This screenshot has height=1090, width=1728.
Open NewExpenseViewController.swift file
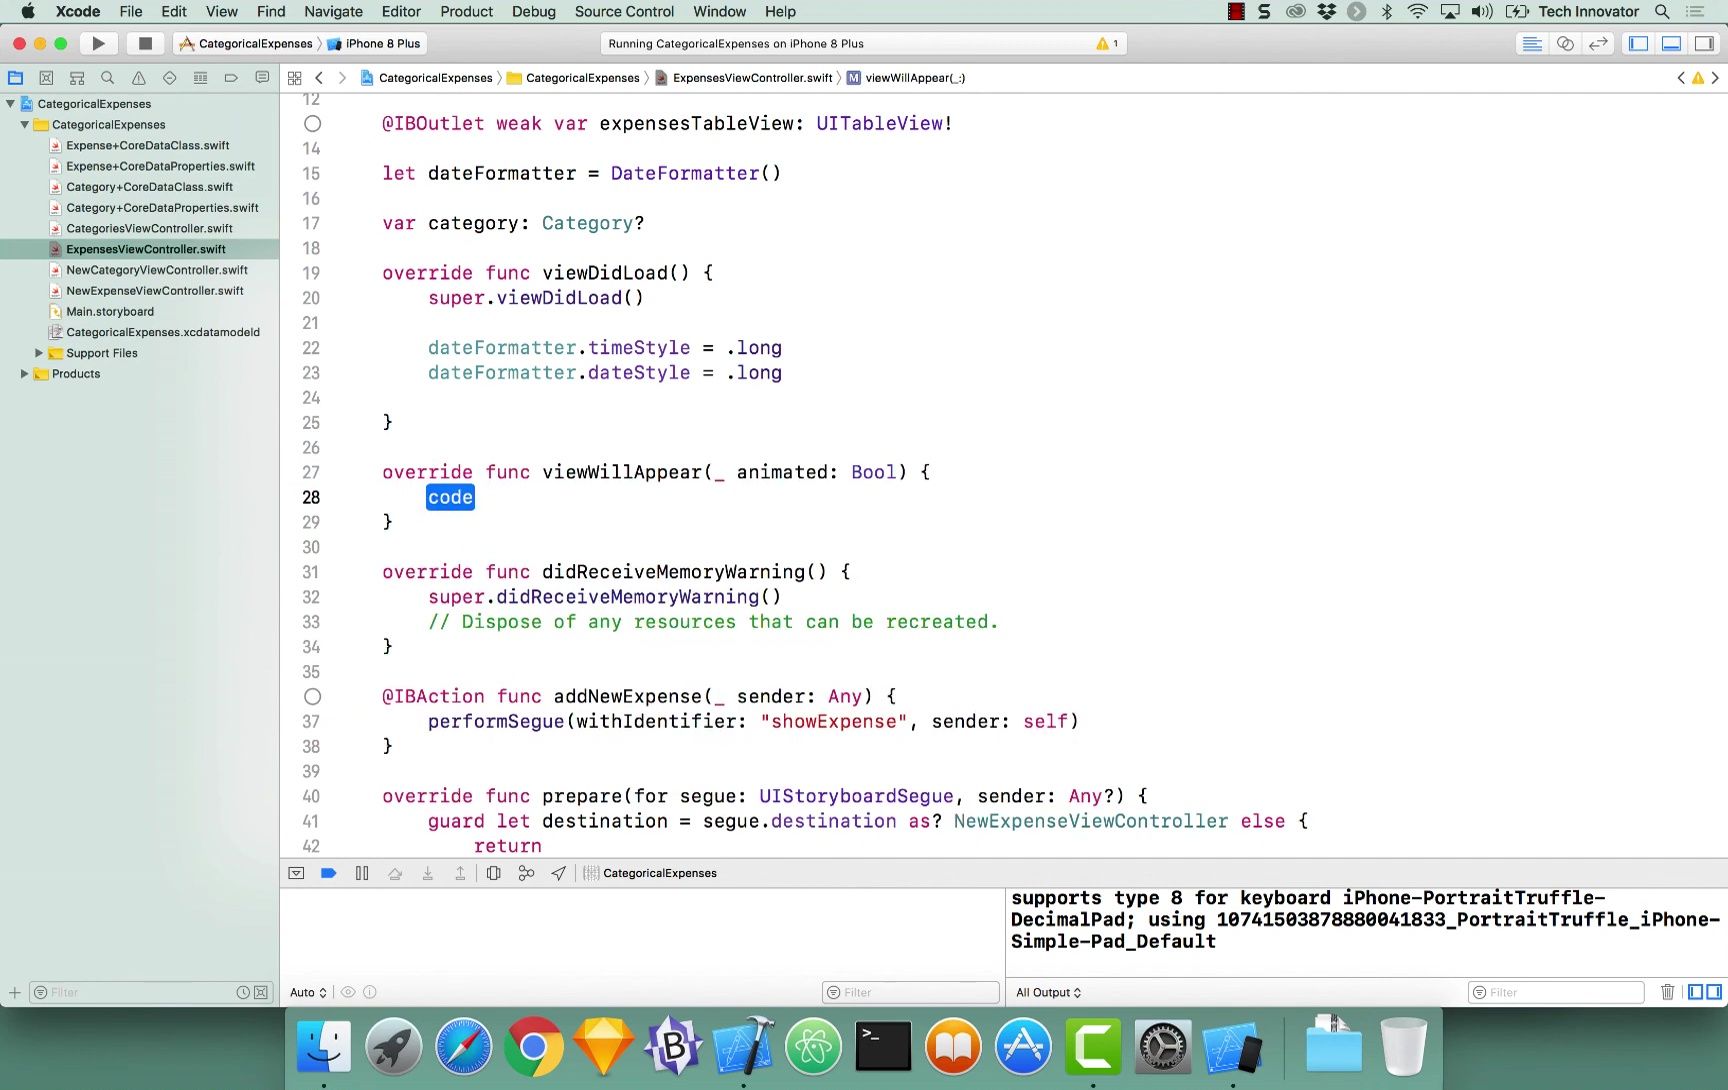coord(154,291)
